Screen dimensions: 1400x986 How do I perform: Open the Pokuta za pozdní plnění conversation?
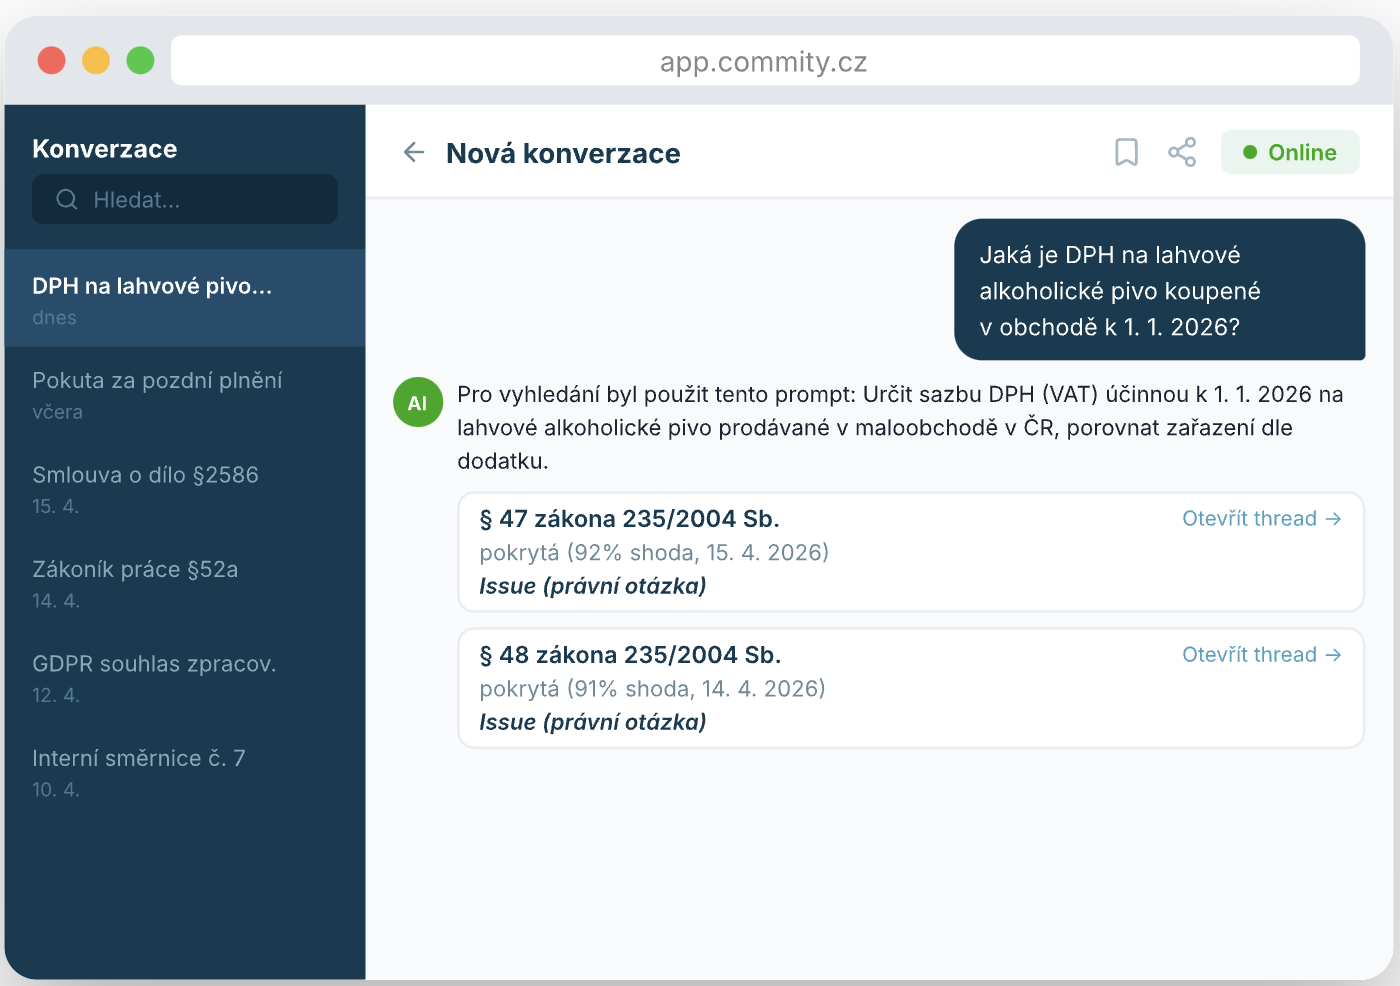click(185, 394)
